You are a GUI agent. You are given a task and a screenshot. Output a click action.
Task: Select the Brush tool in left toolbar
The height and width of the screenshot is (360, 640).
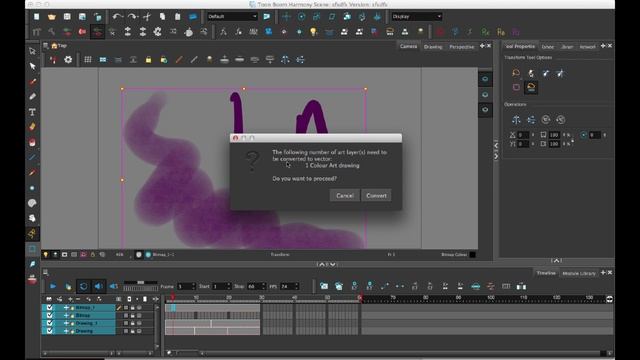coord(32,82)
